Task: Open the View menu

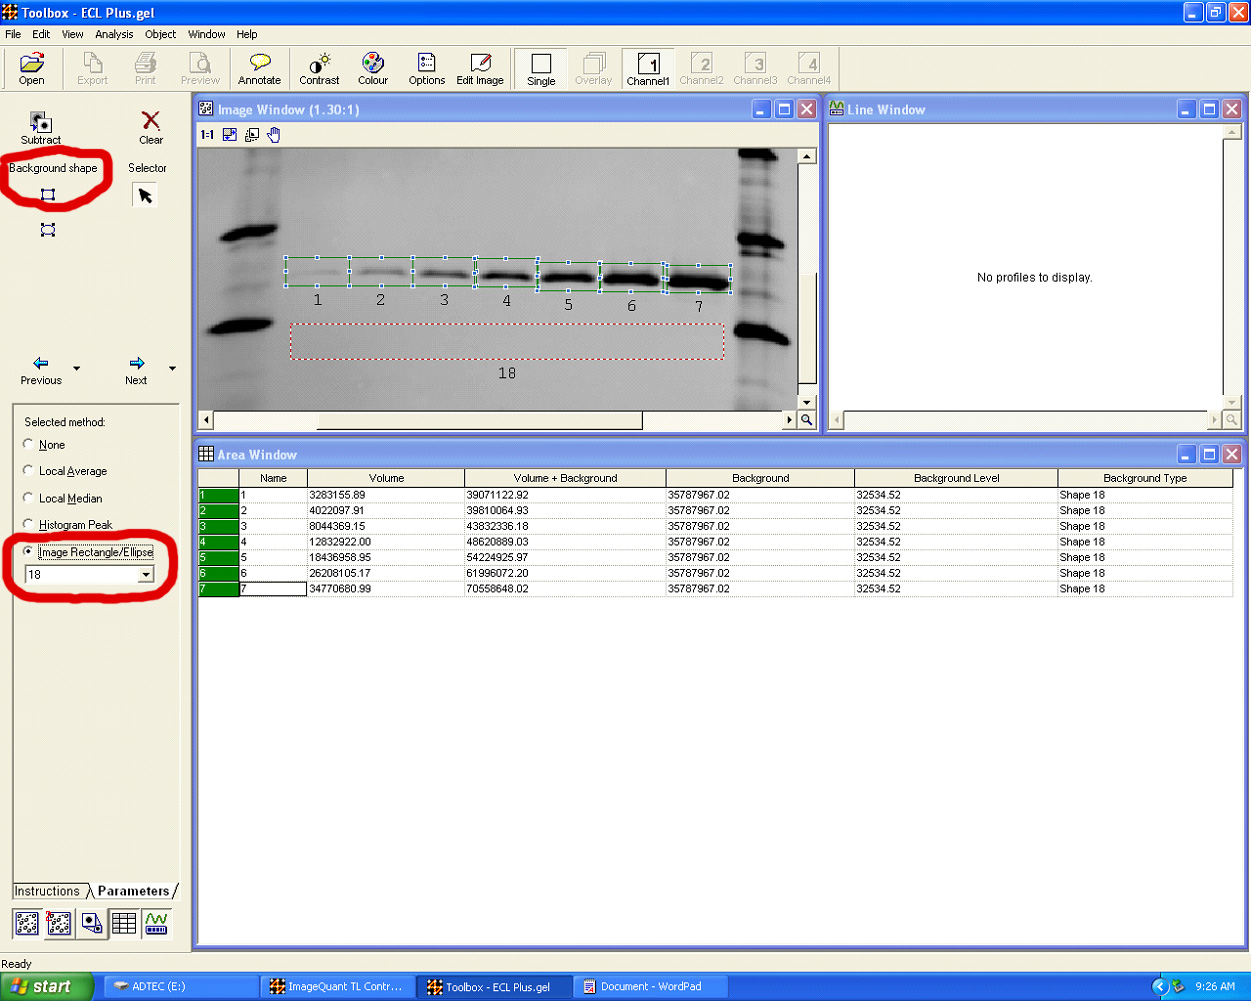Action: [x=73, y=34]
